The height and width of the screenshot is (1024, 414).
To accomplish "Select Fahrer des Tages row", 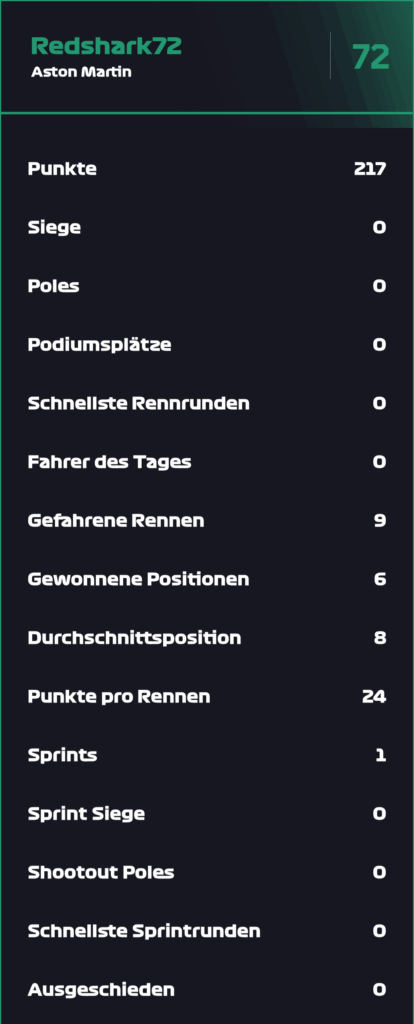I will (x=207, y=462).
